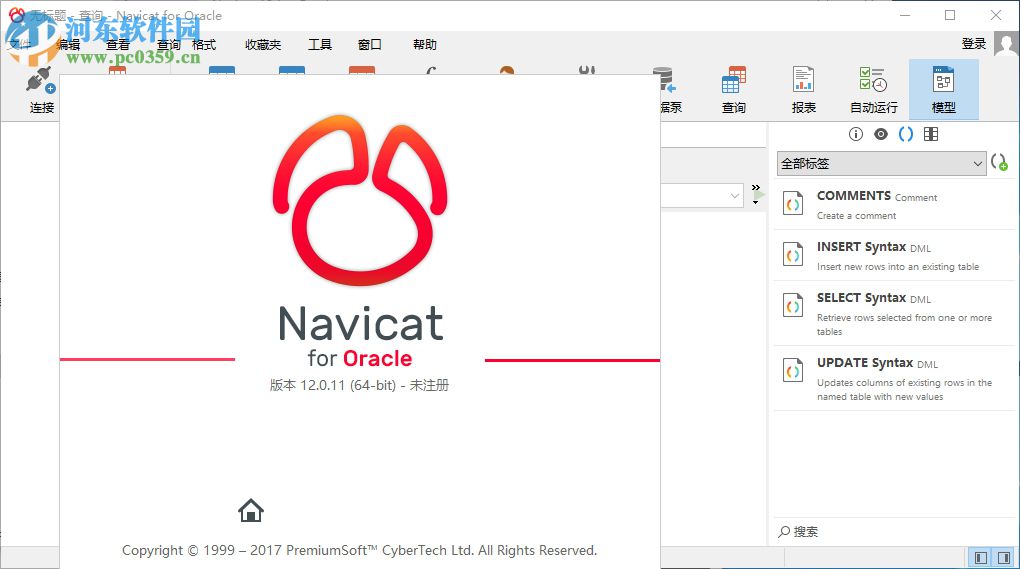Open the 窗口 menu
Viewport: 1020px width, 569px height.
coord(369,44)
